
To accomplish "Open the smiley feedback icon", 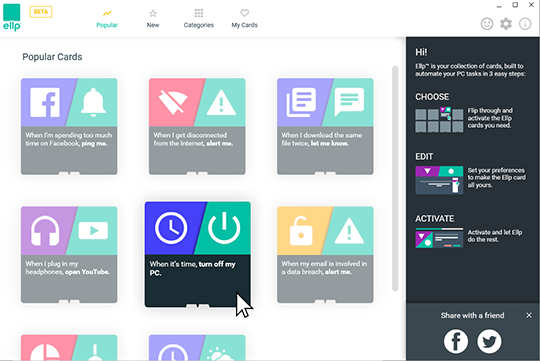I will pos(487,24).
